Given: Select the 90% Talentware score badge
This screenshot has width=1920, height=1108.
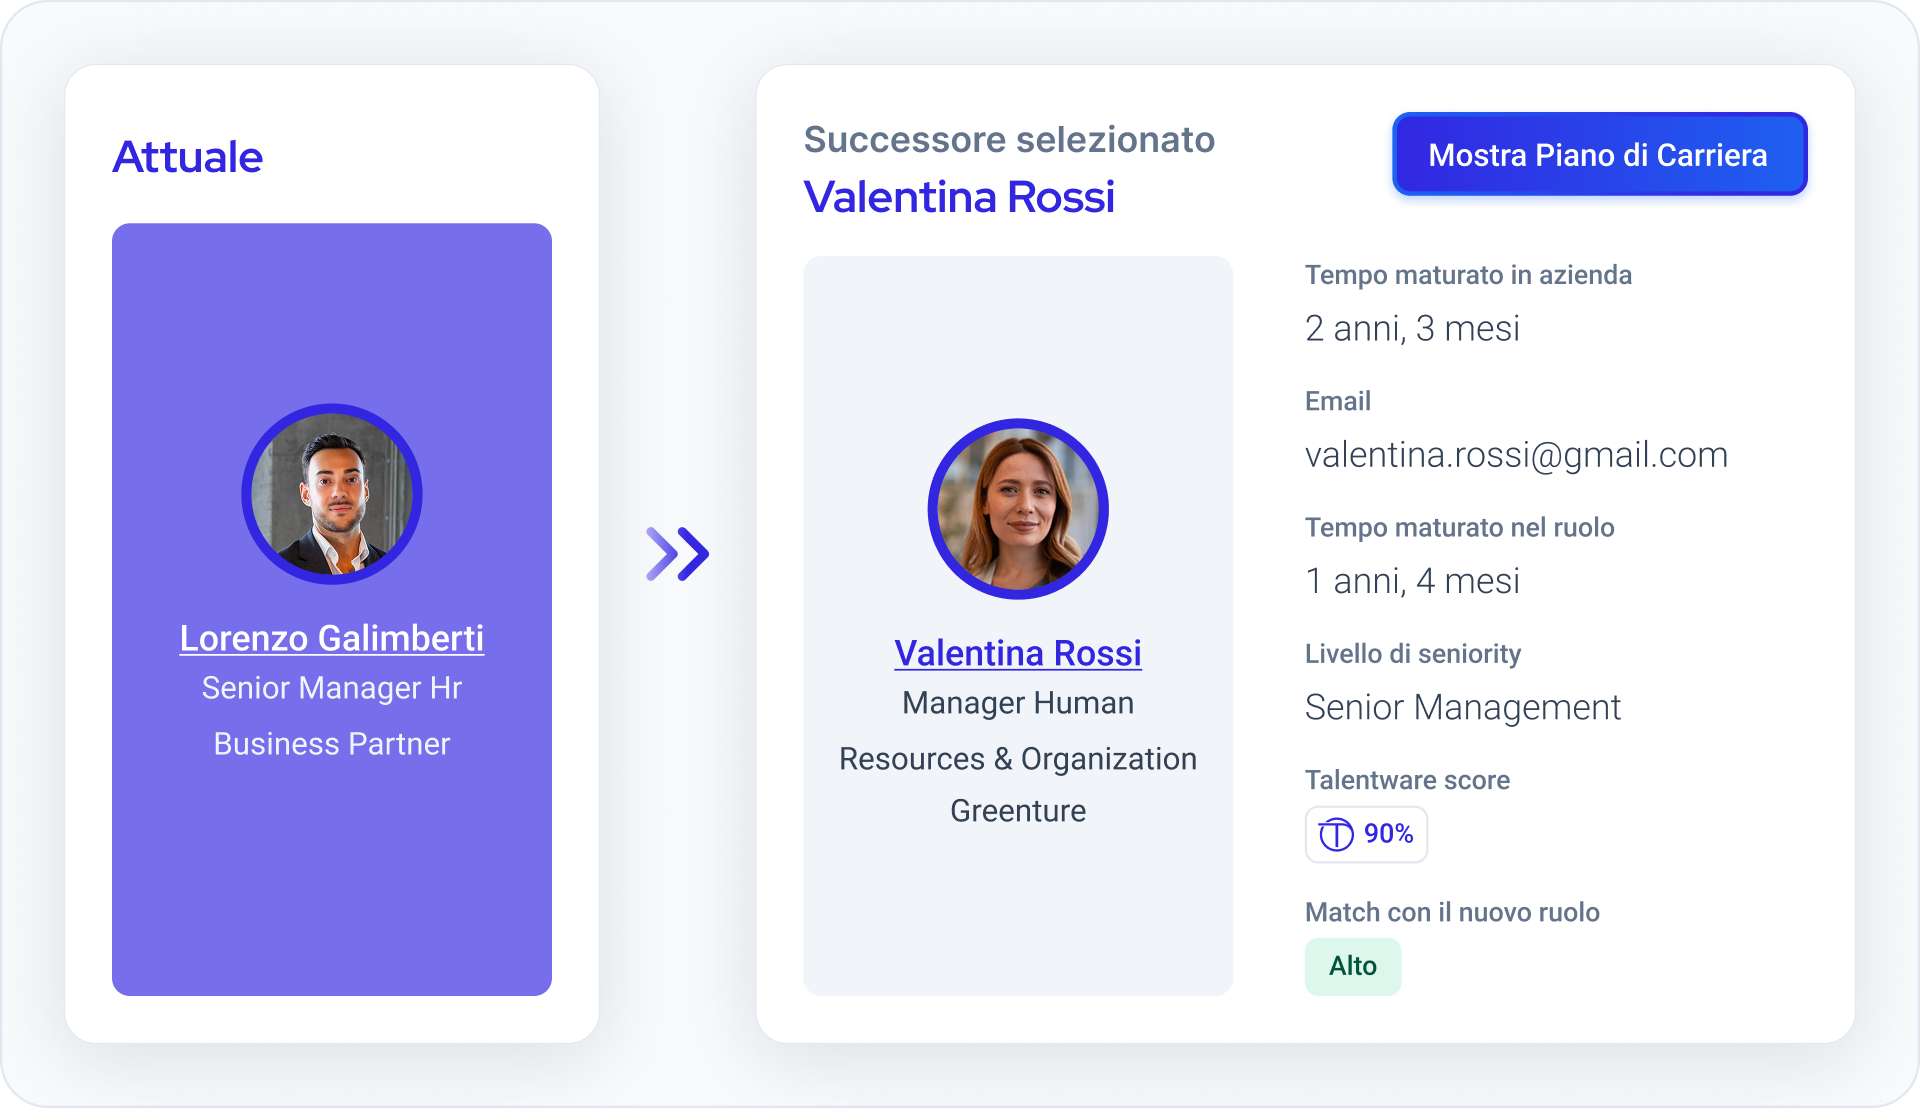Looking at the screenshot, I should [x=1366, y=834].
